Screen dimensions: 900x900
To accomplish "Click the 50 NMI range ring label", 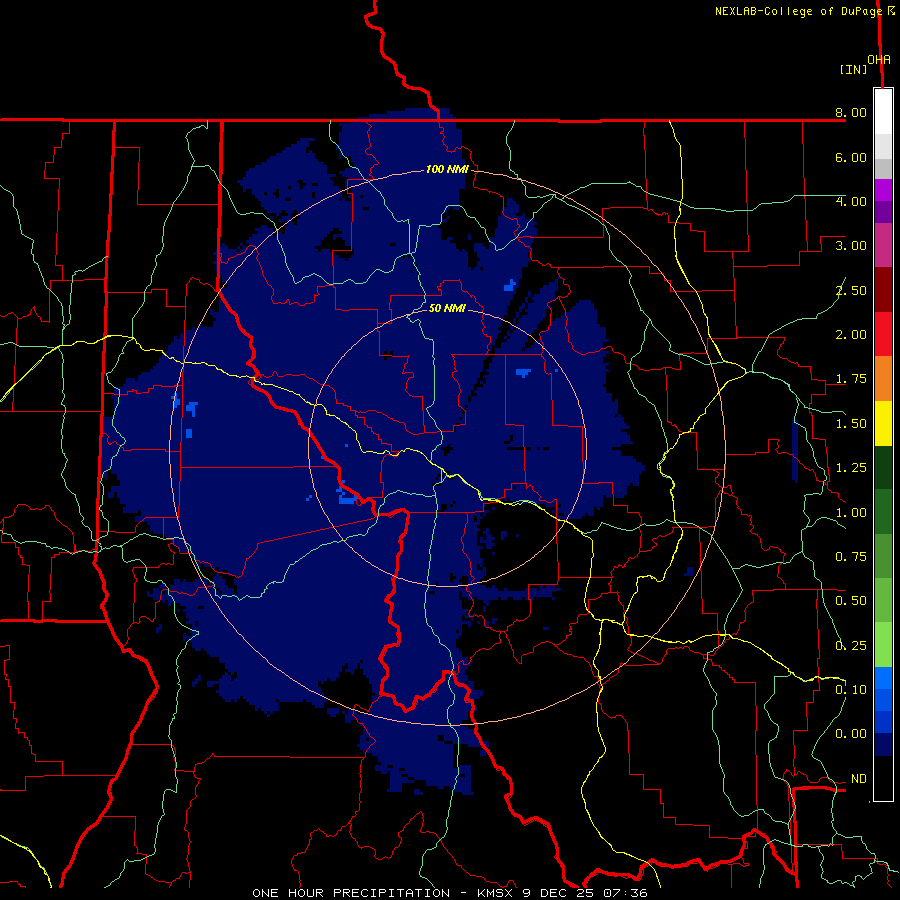I will pos(447,308).
